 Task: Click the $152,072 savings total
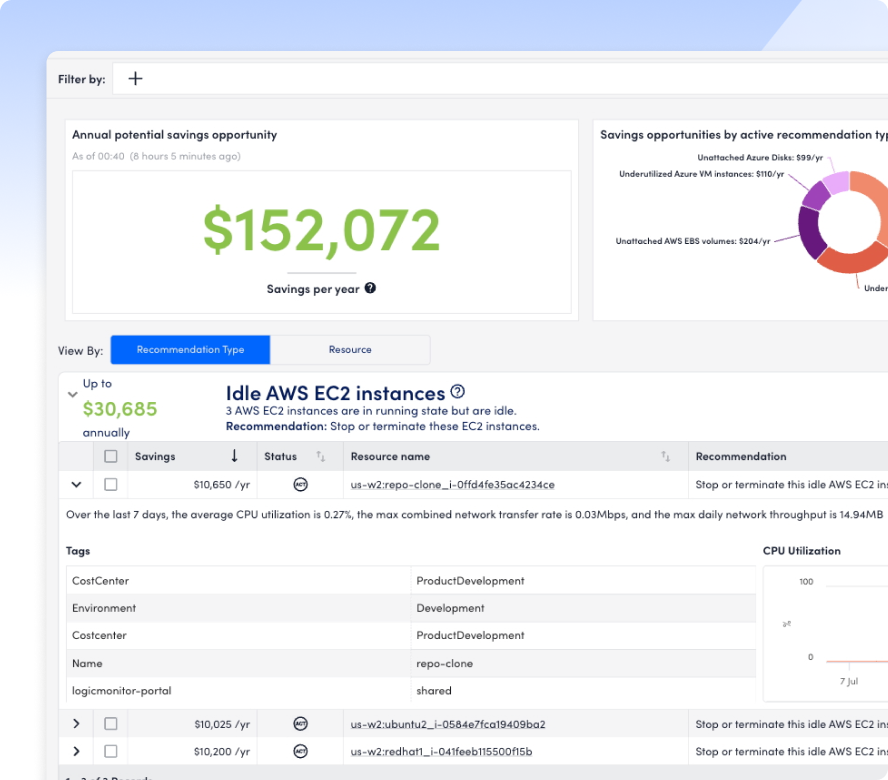(322, 231)
